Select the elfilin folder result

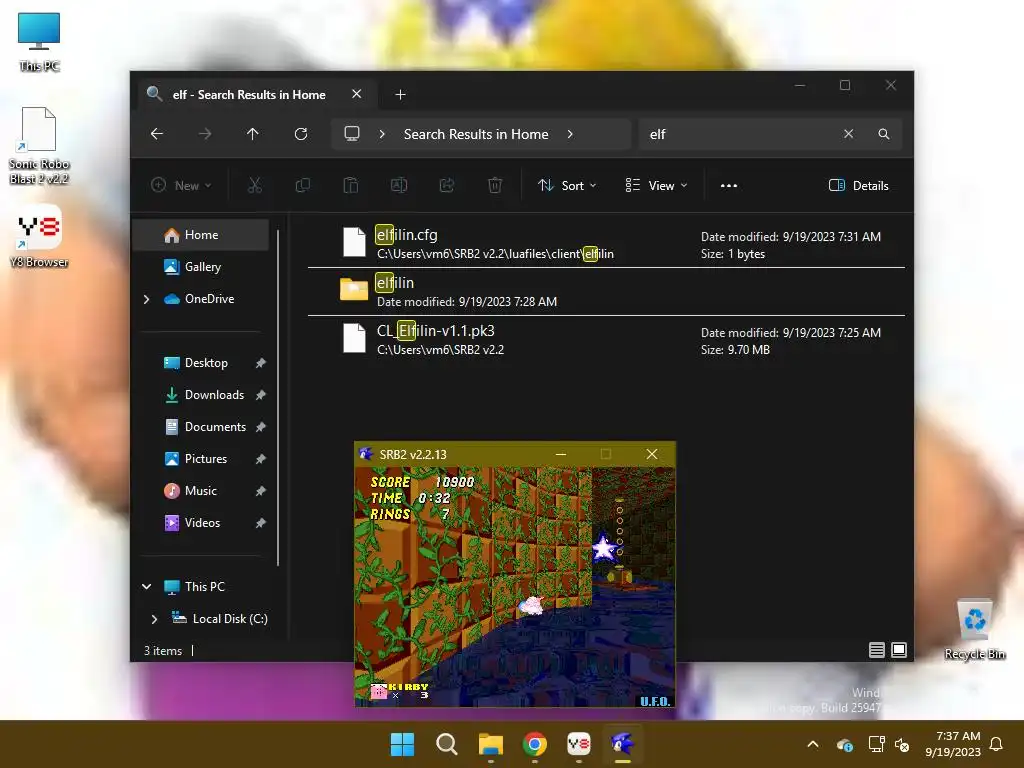tap(606, 291)
